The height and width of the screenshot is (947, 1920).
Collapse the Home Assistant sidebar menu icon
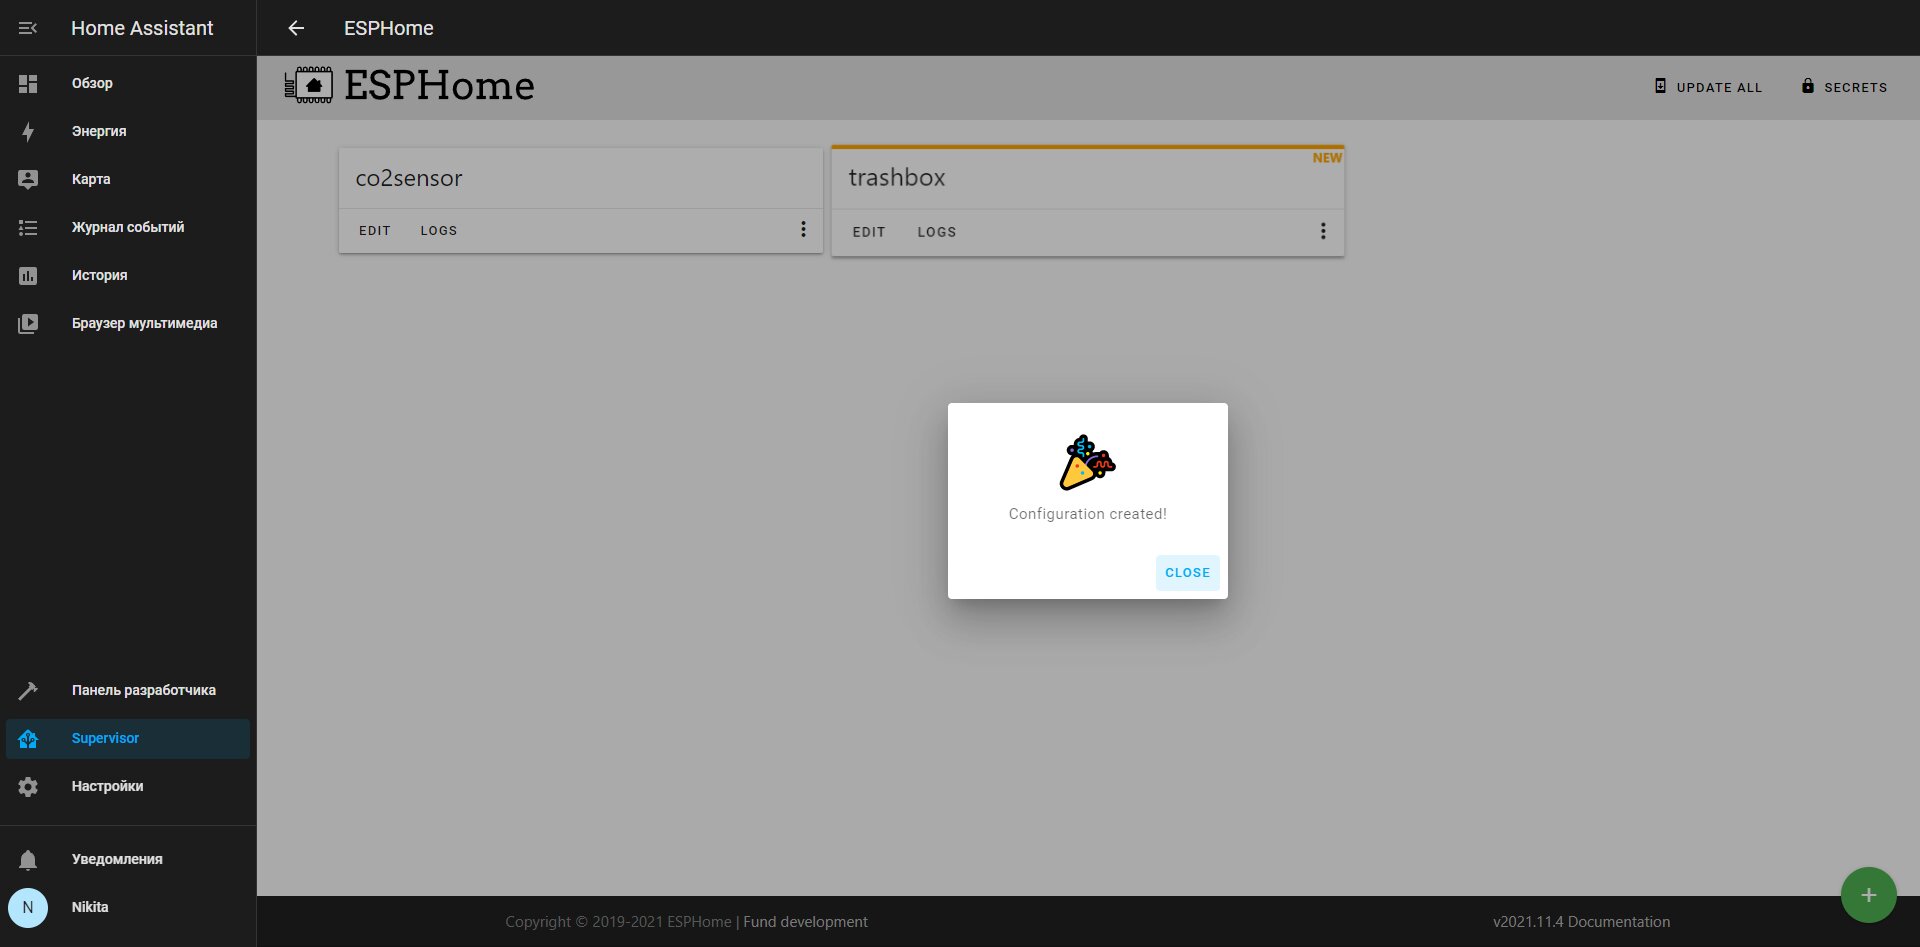coord(28,28)
